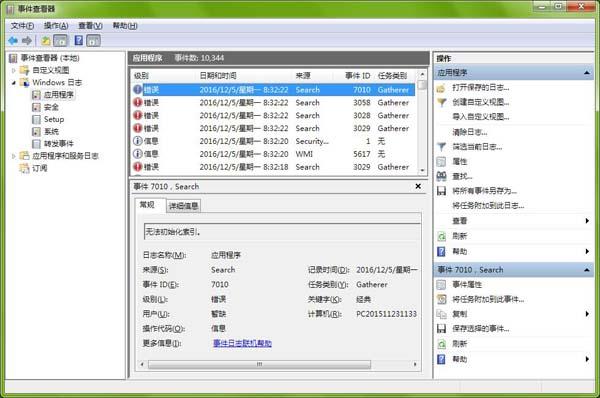Collapse the Windows 日志 tree node
600x398 pixels.
click(14, 83)
